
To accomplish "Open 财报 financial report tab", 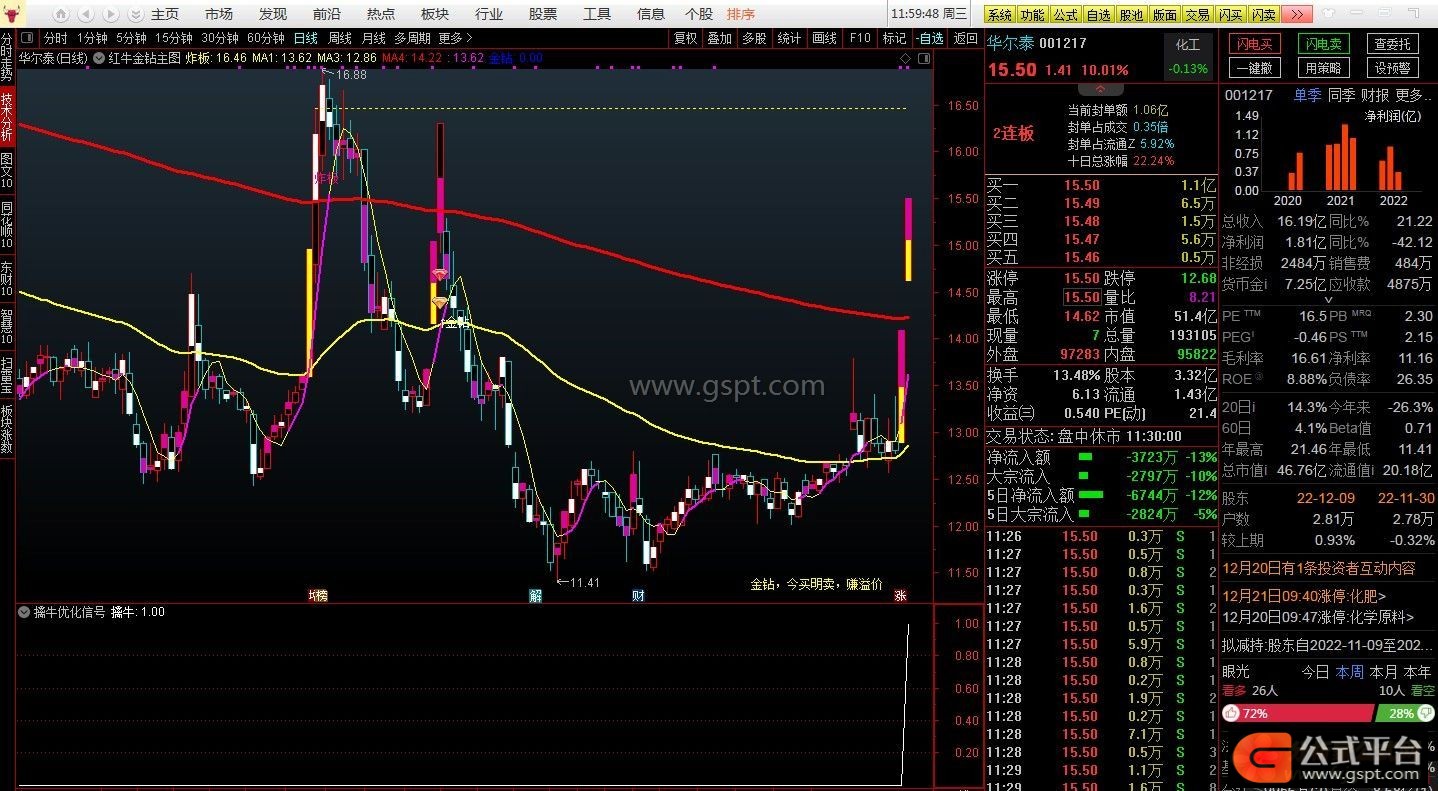I will pyautogui.click(x=1375, y=95).
